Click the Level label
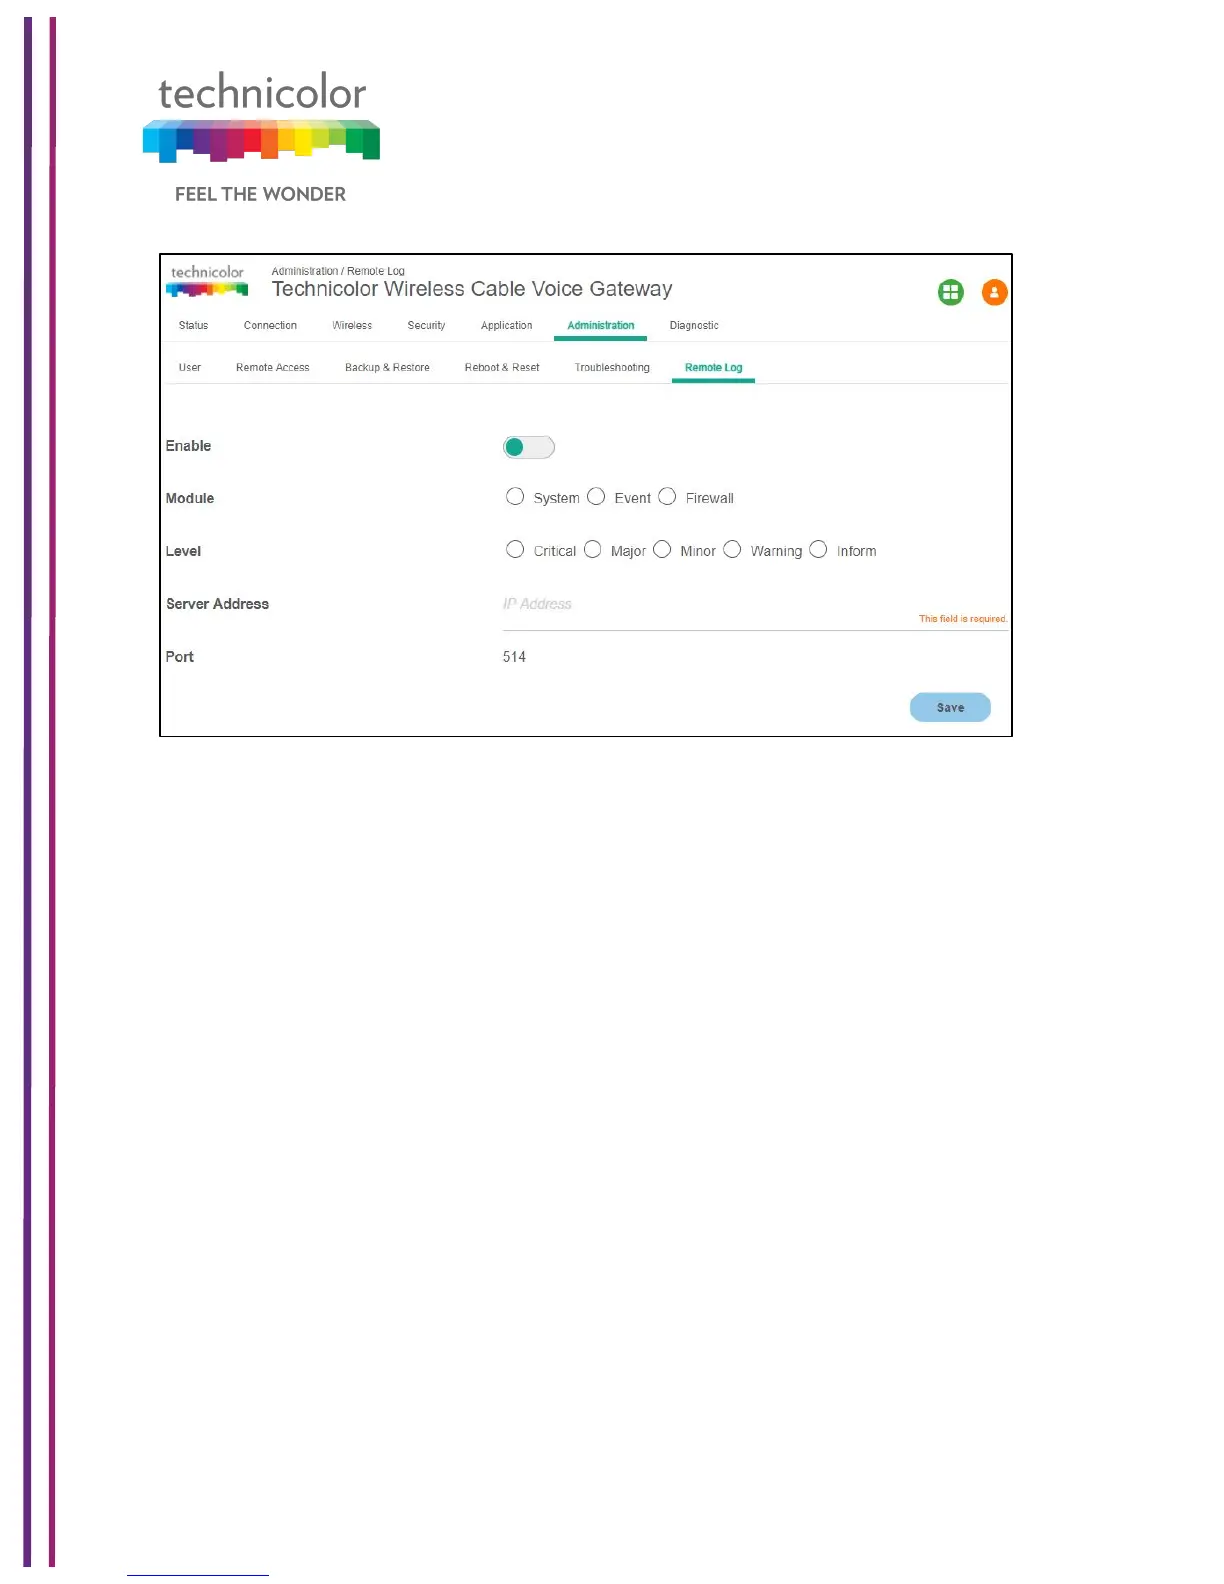The image size is (1224, 1584). pos(183,551)
